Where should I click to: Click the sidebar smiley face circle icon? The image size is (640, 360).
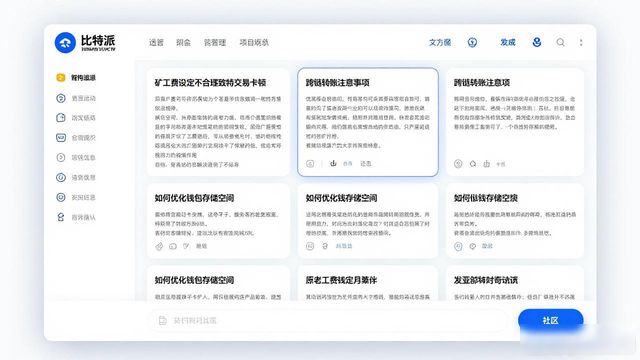[x=61, y=197]
